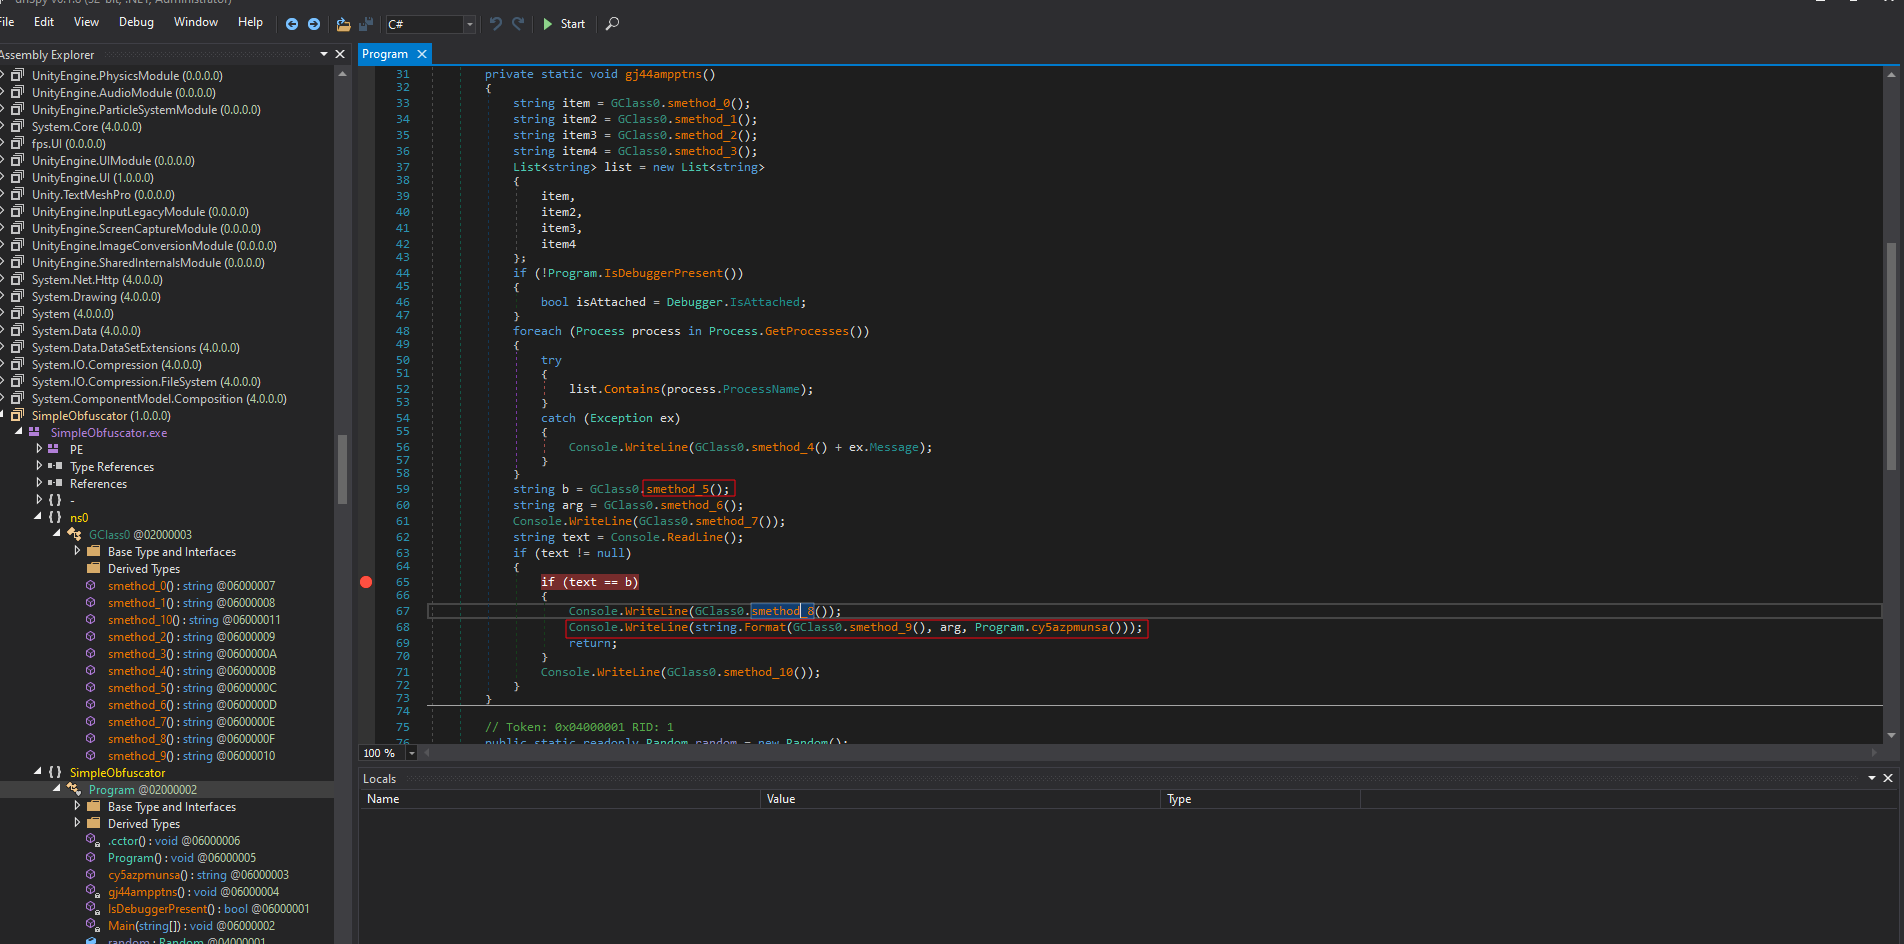
Task: Click the redo icon in toolbar
Action: 518,24
